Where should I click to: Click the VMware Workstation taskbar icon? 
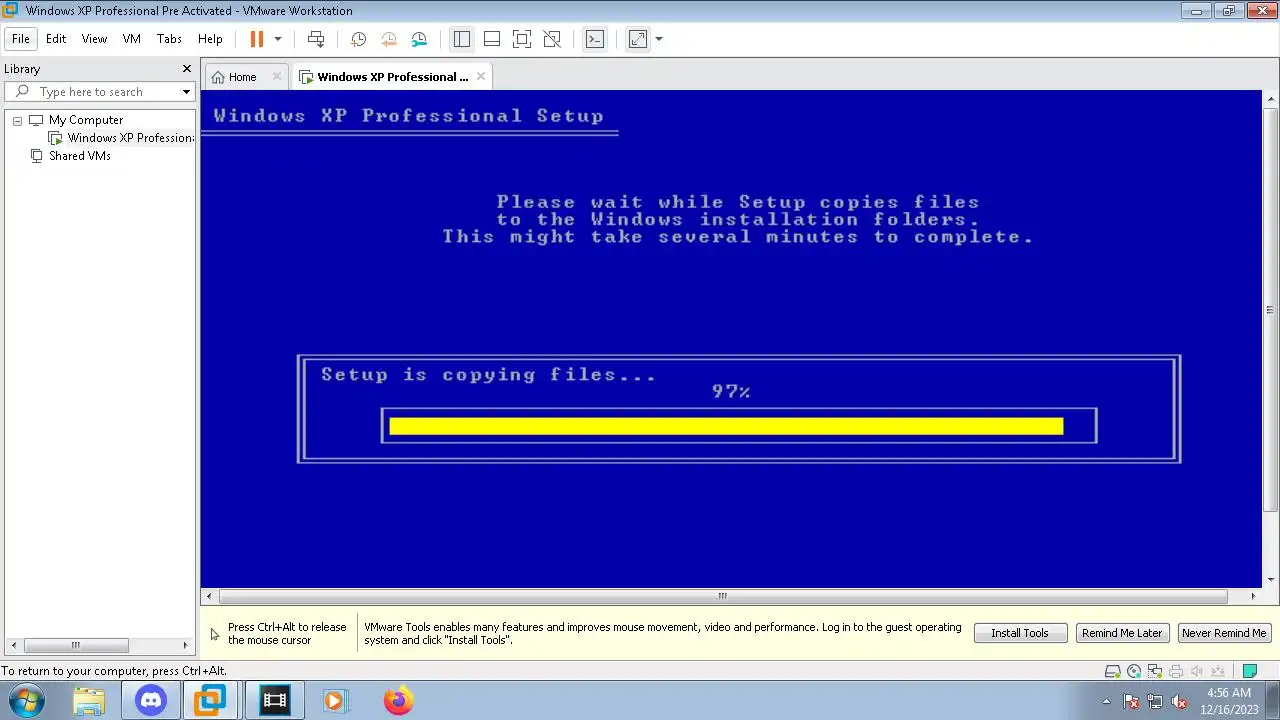click(210, 701)
